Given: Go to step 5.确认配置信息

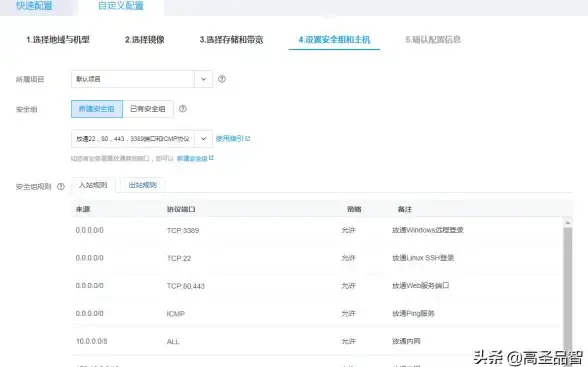Looking at the screenshot, I should coord(433,39).
